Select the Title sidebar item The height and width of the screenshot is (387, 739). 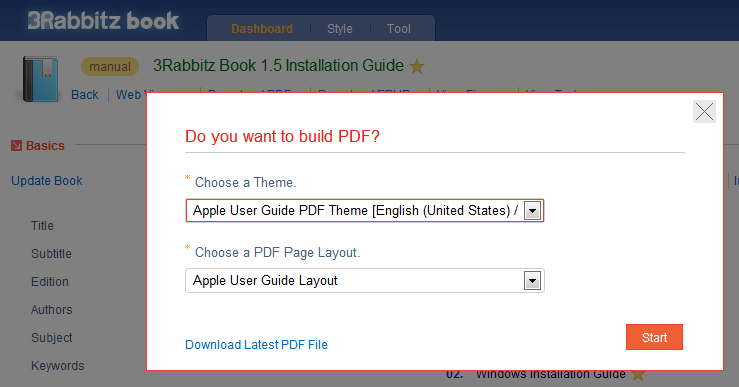(x=42, y=226)
